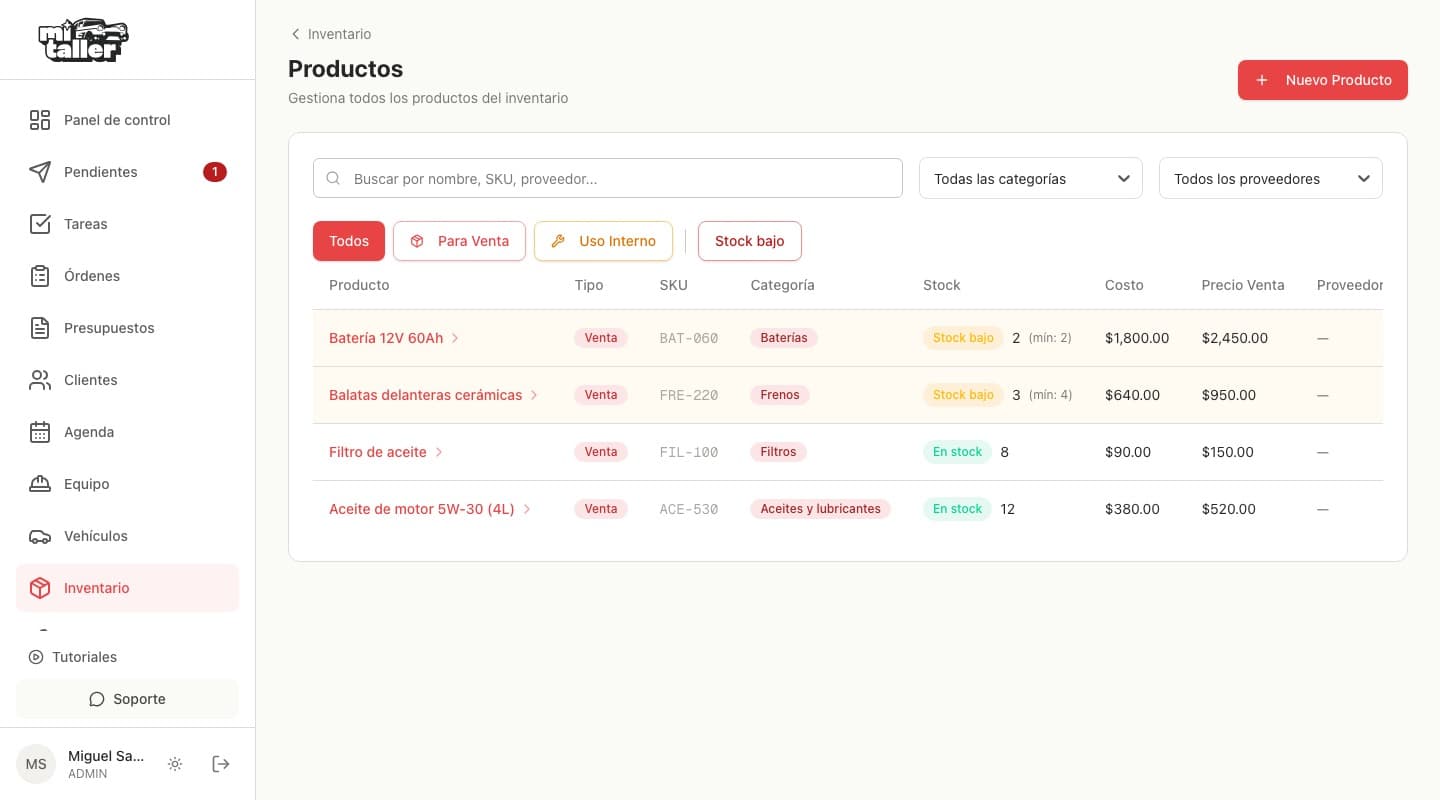Screen dimensions: 1440x800
Task: Go back to Inventario breadcrumb
Action: 331,34
